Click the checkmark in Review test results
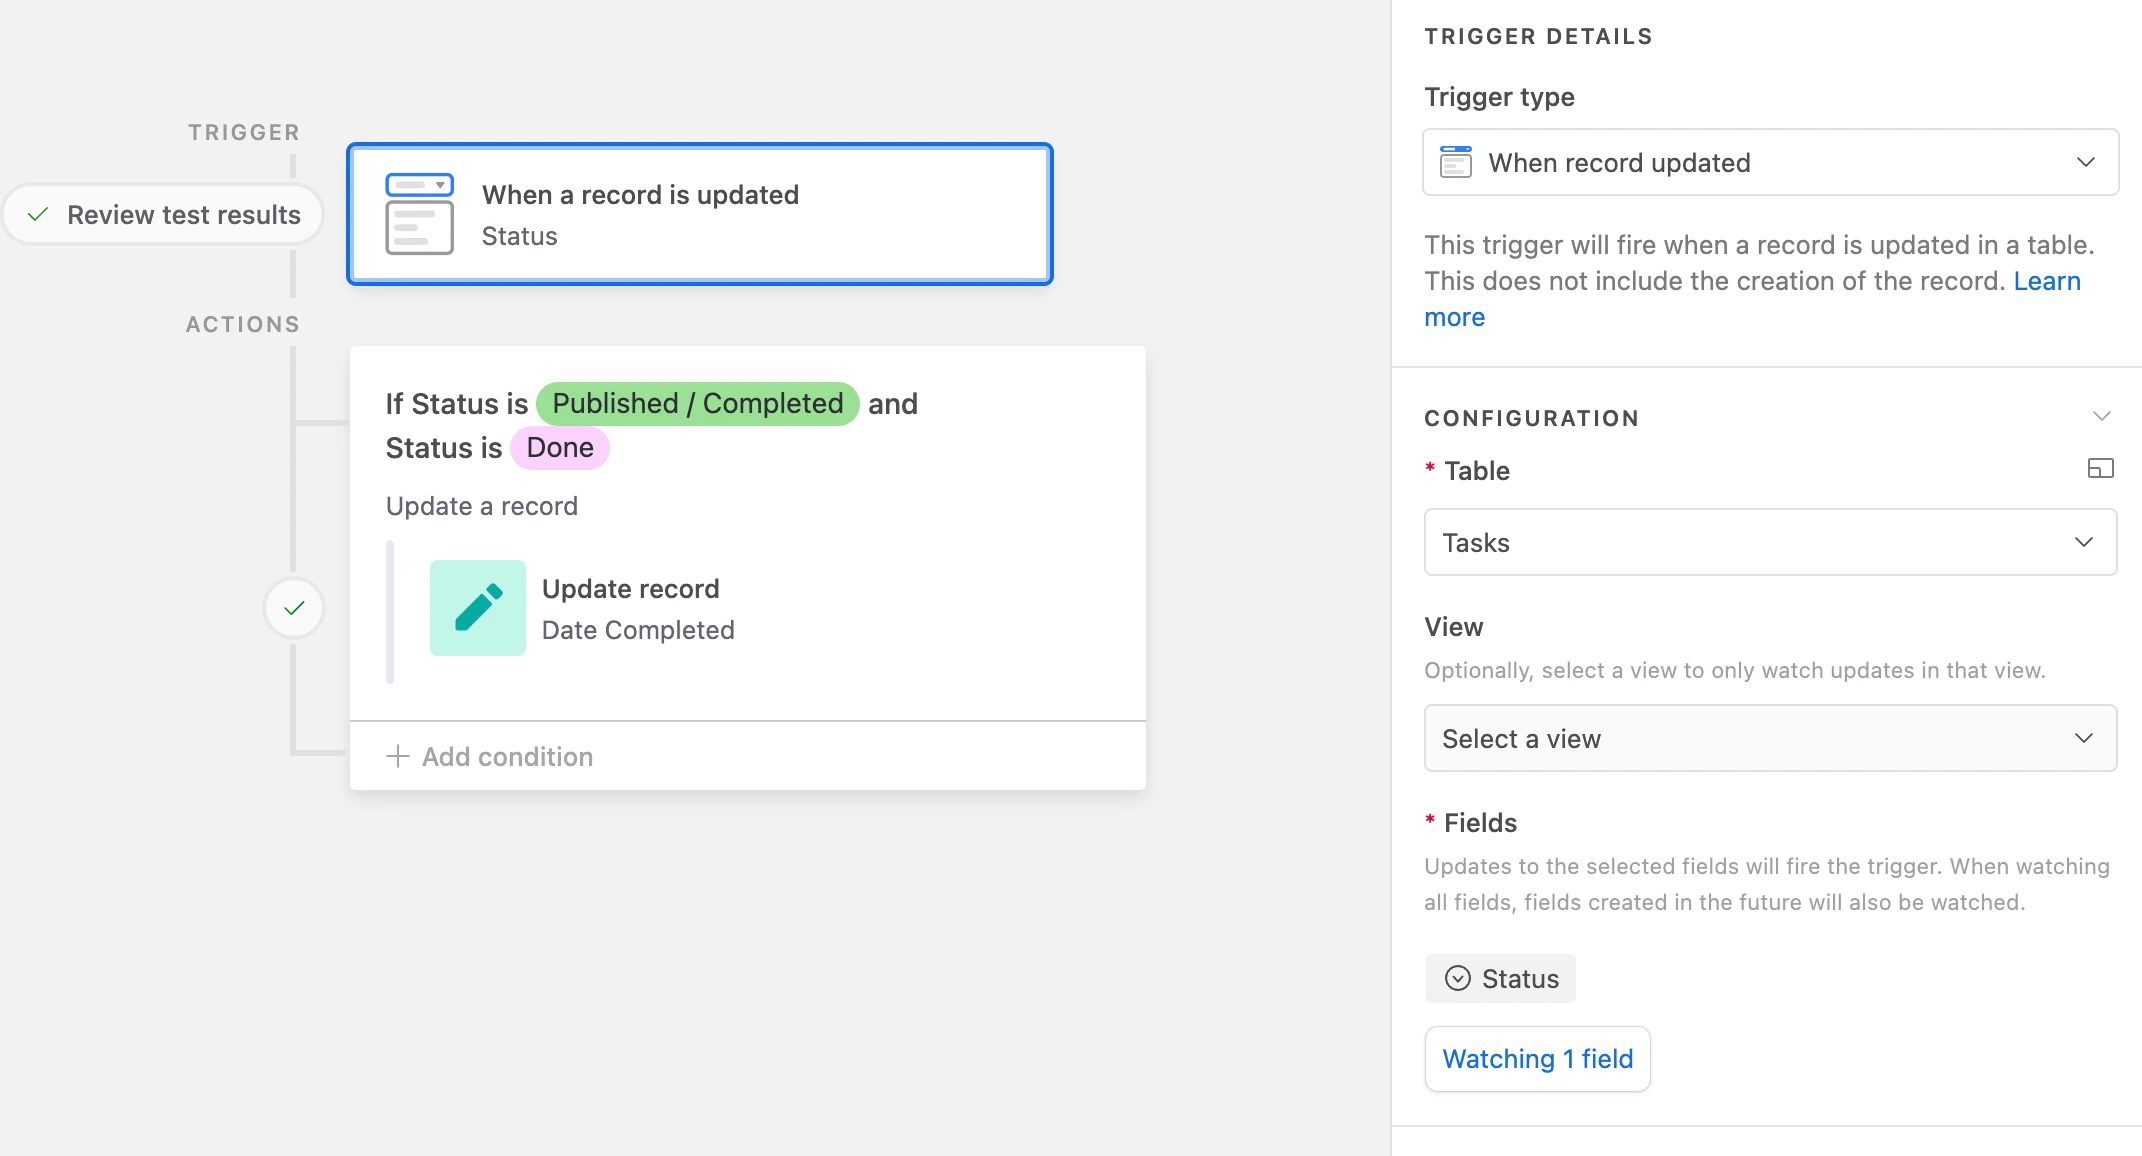The image size is (2142, 1156). click(x=38, y=214)
